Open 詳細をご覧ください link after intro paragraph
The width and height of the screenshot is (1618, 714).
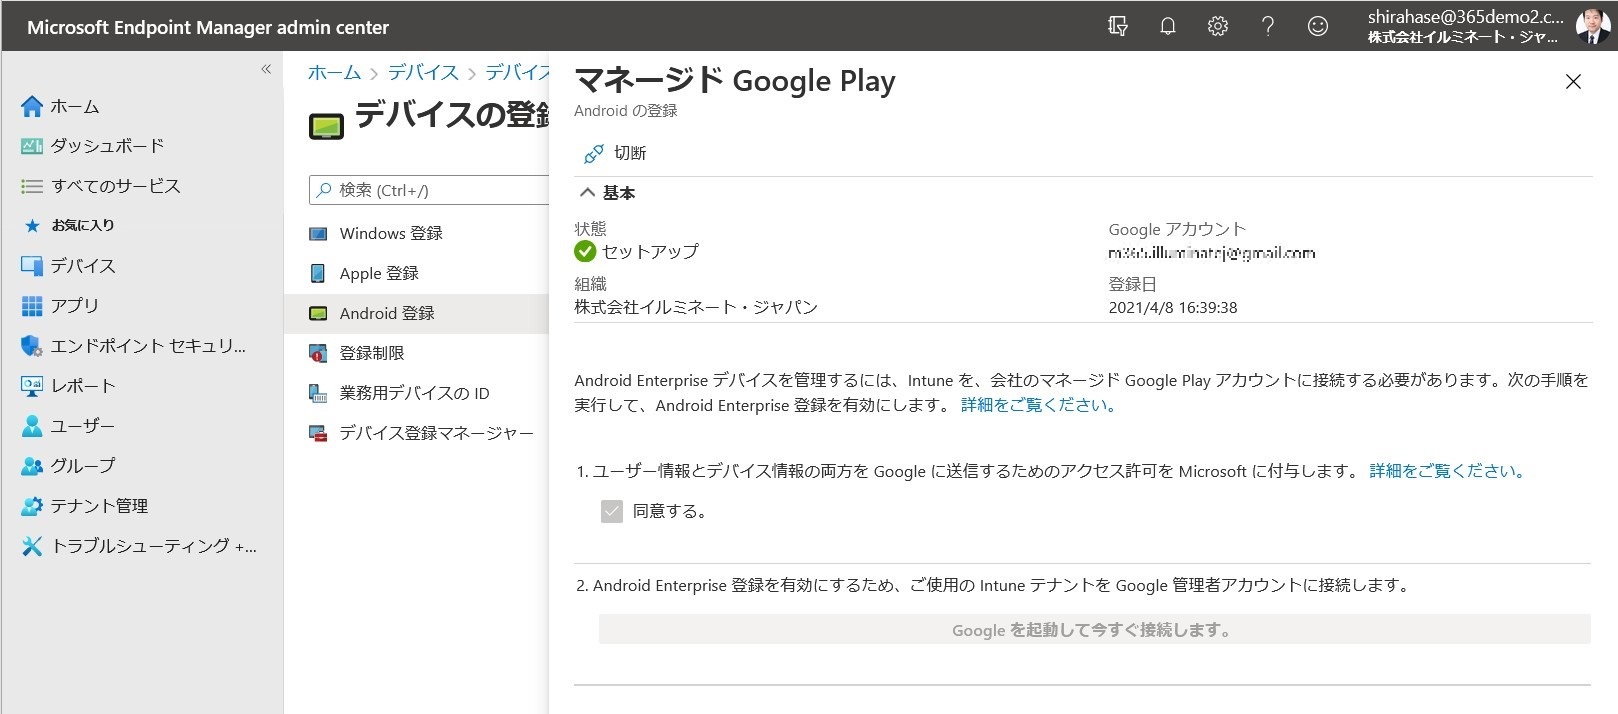(x=1038, y=405)
